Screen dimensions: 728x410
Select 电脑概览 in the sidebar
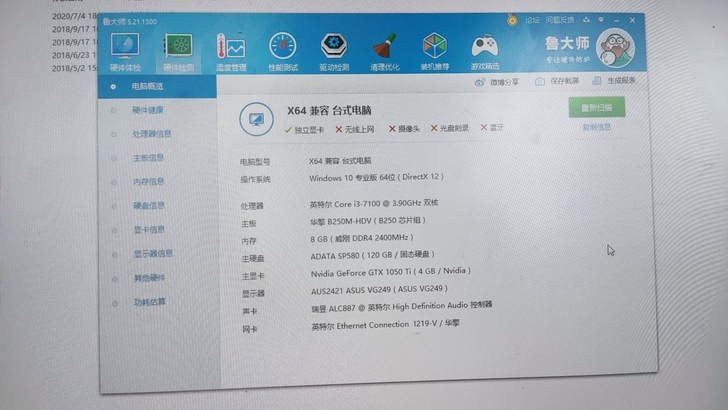pos(157,86)
